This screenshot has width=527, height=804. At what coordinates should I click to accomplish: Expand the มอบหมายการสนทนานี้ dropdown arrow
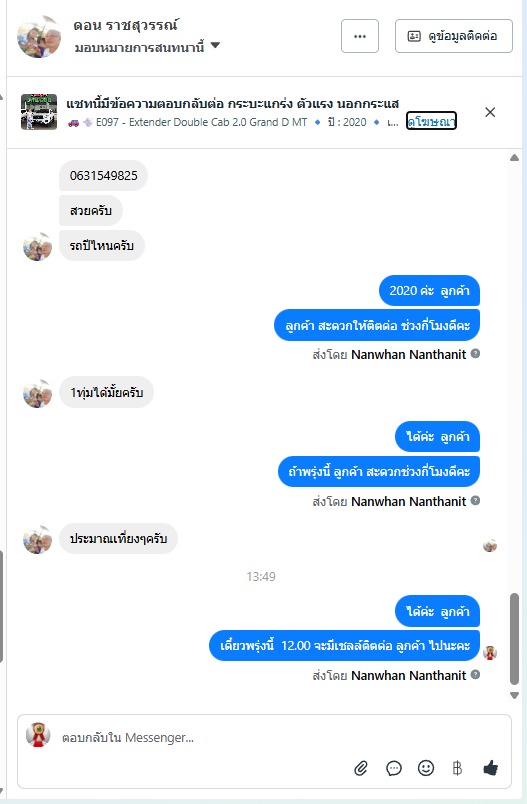(x=216, y=45)
